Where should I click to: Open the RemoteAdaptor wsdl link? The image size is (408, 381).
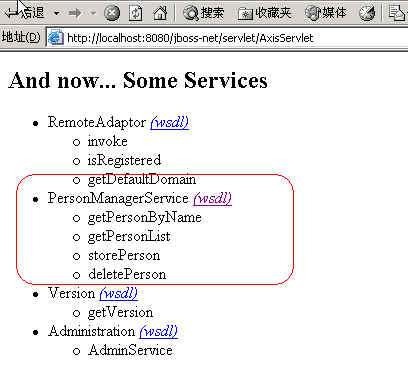(x=170, y=122)
